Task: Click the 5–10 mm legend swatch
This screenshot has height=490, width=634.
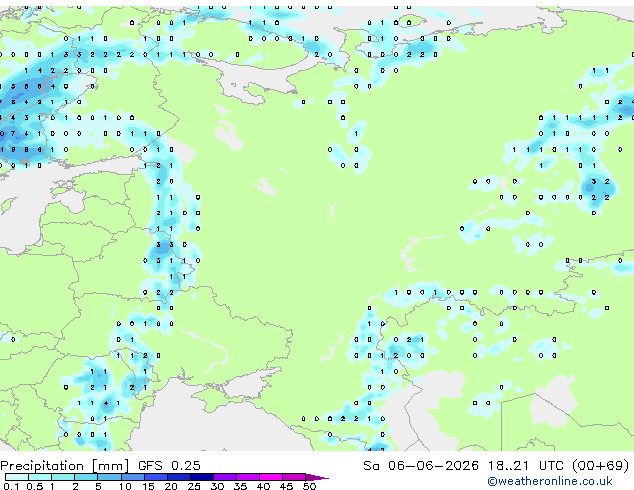Action: click(x=109, y=477)
